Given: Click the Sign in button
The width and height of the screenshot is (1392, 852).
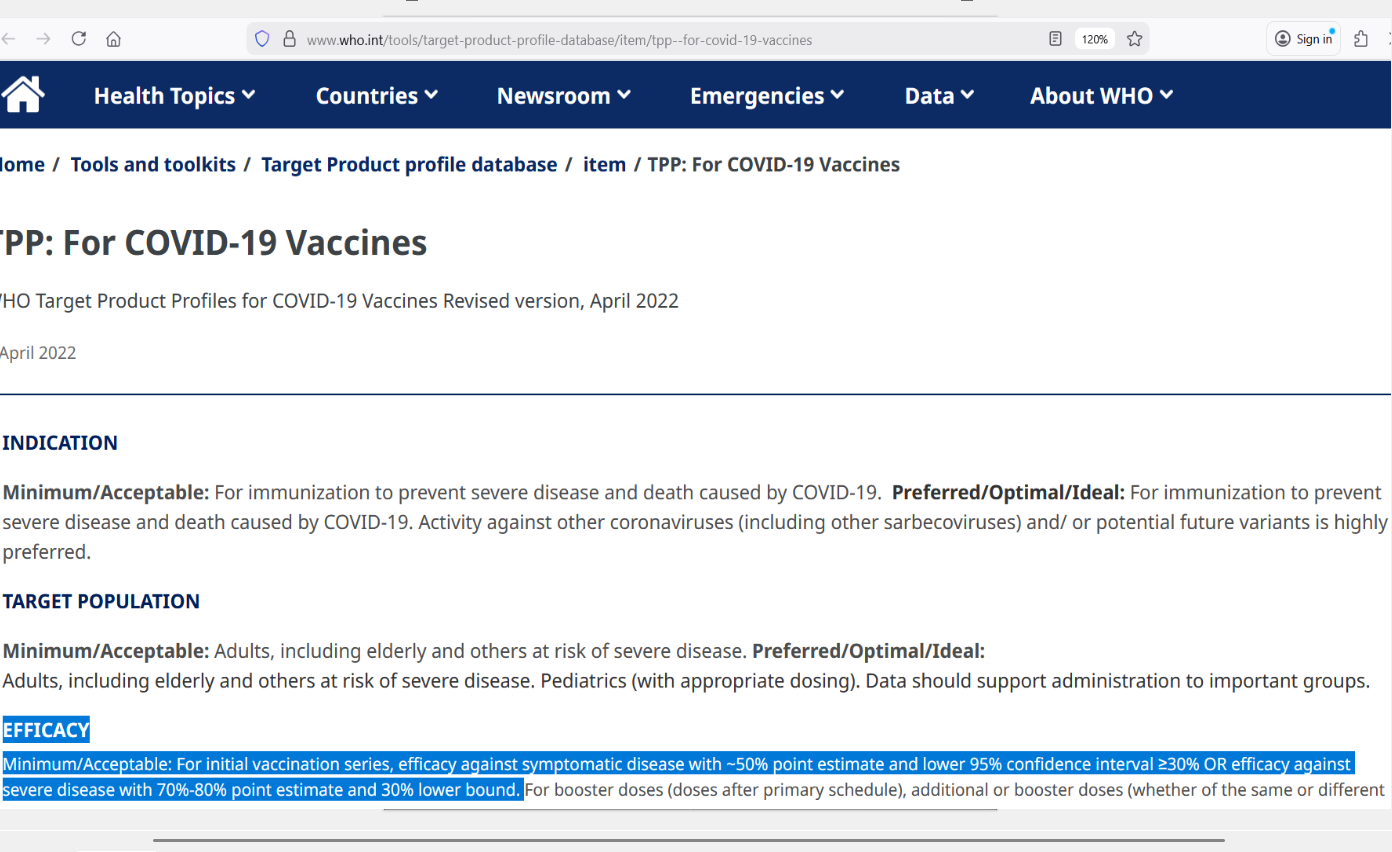Looking at the screenshot, I should 1303,39.
